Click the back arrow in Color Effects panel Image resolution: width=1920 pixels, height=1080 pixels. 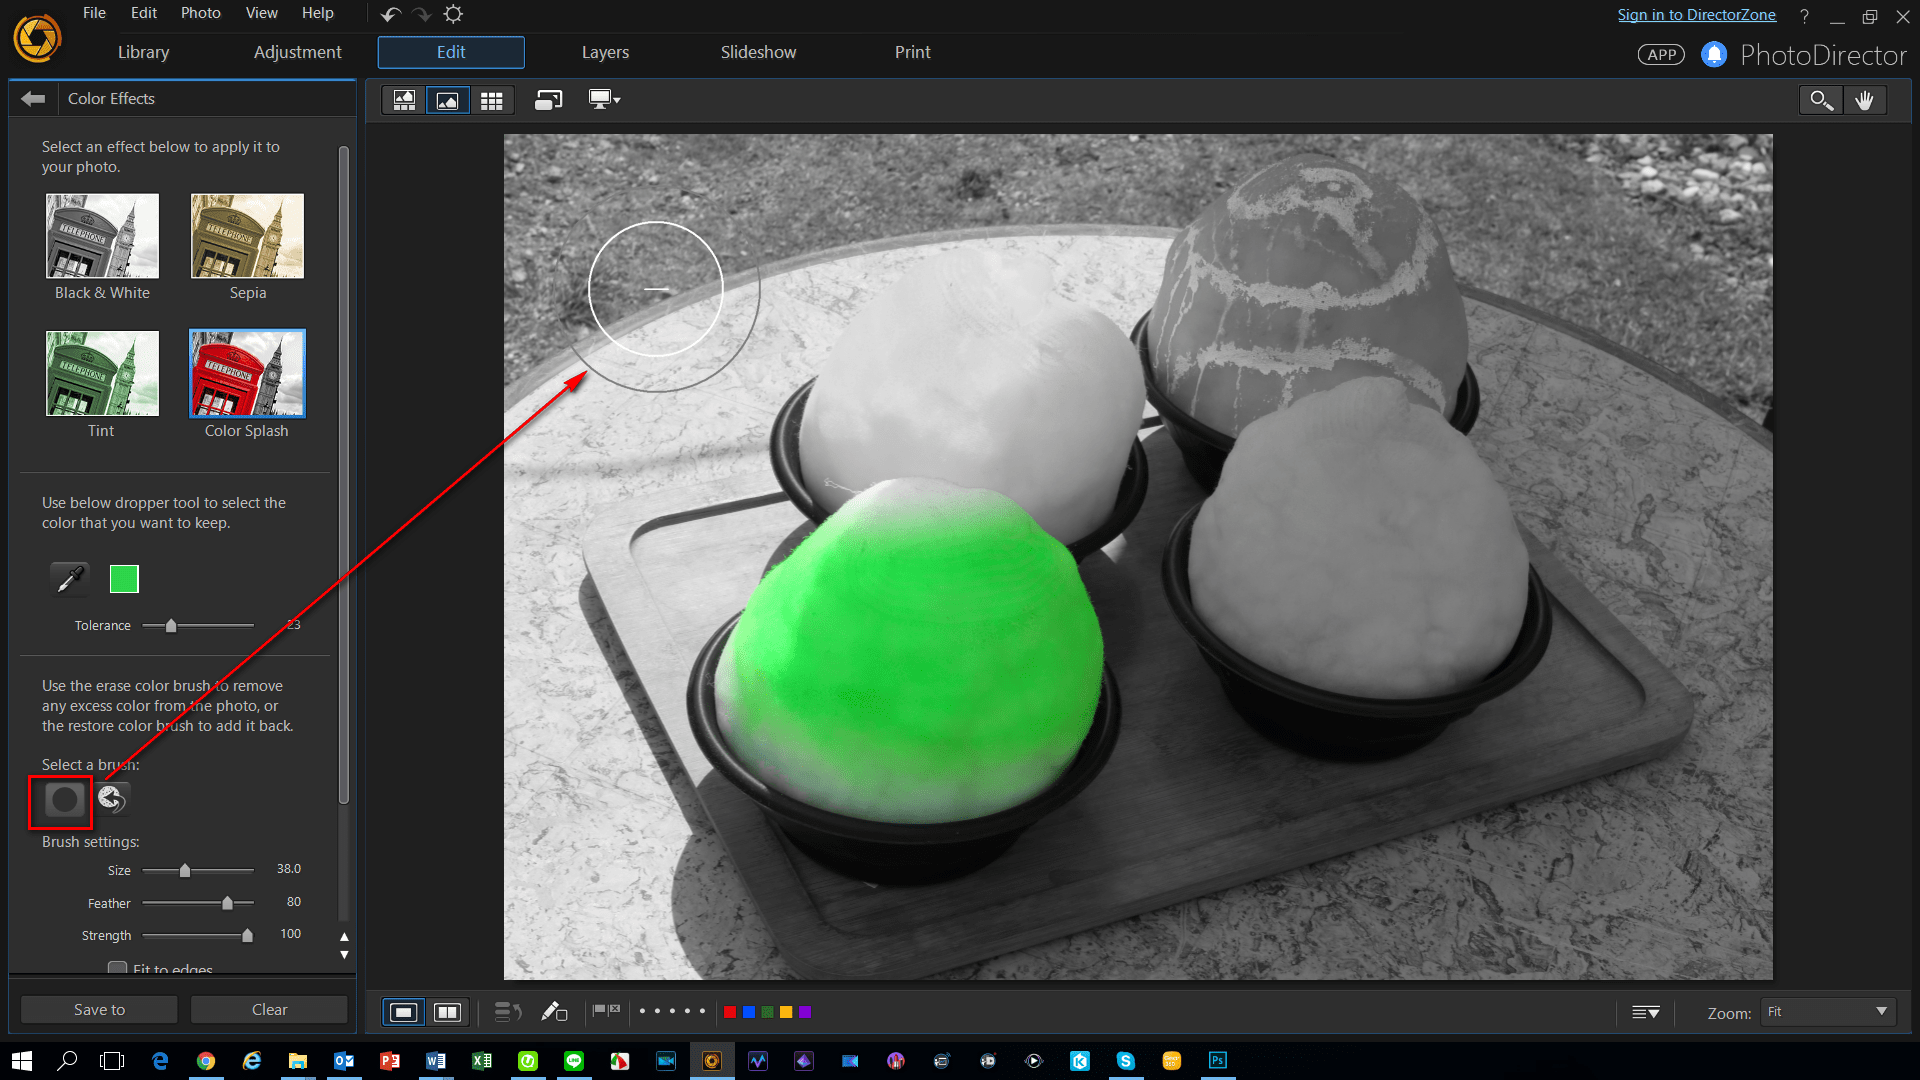[x=33, y=98]
